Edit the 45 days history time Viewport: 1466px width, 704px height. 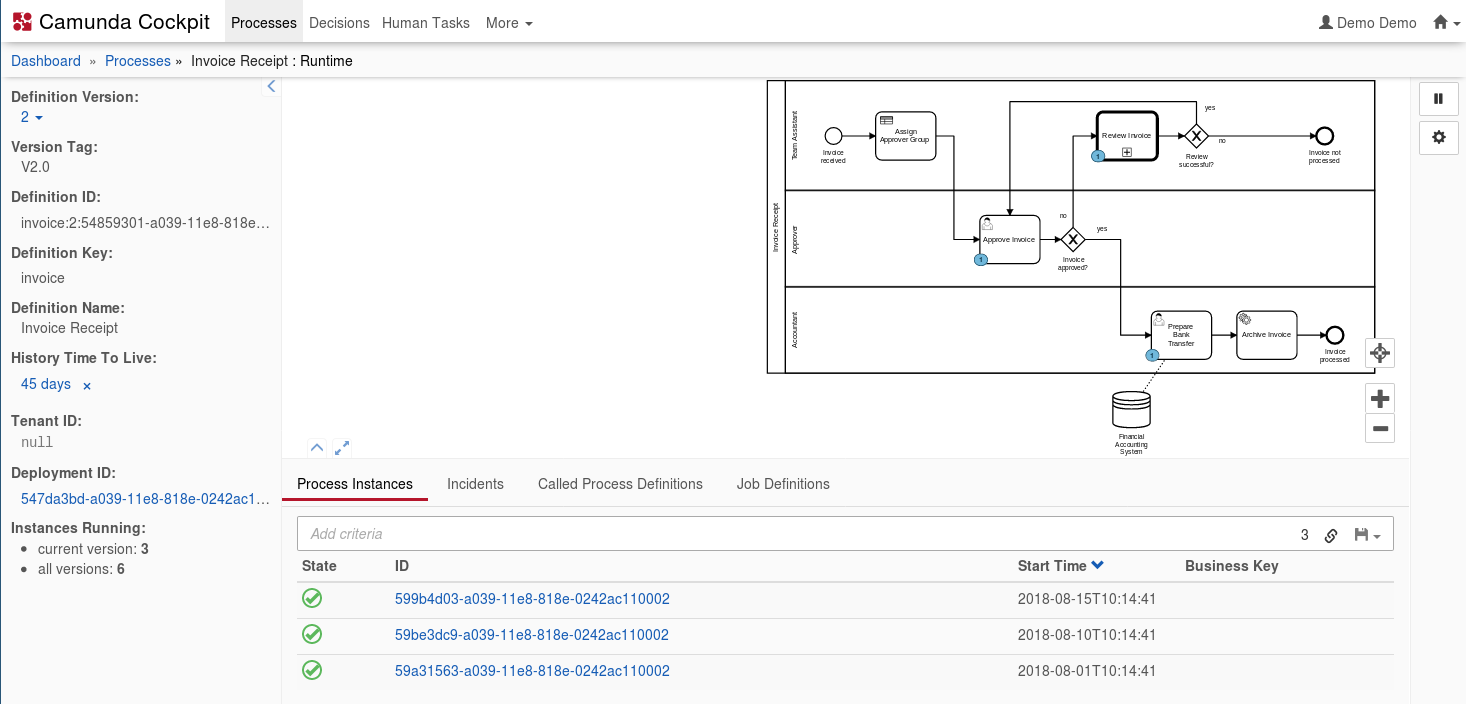point(46,384)
